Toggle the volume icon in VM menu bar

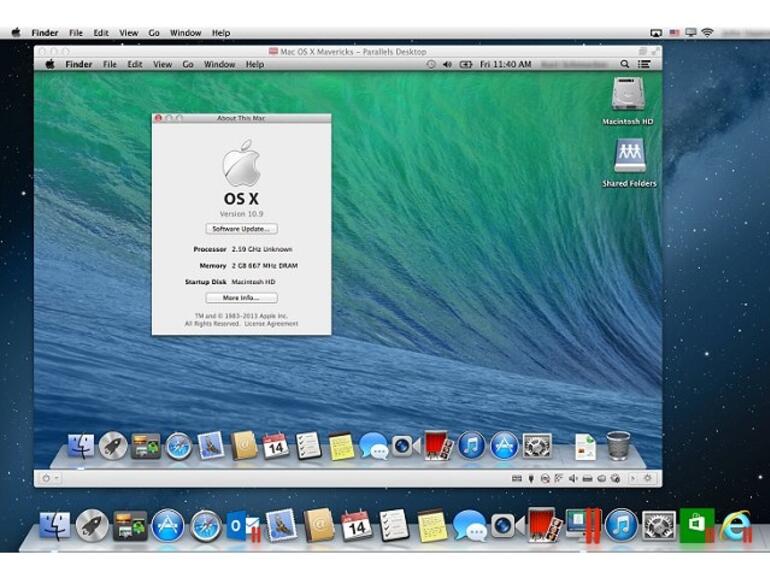point(448,64)
